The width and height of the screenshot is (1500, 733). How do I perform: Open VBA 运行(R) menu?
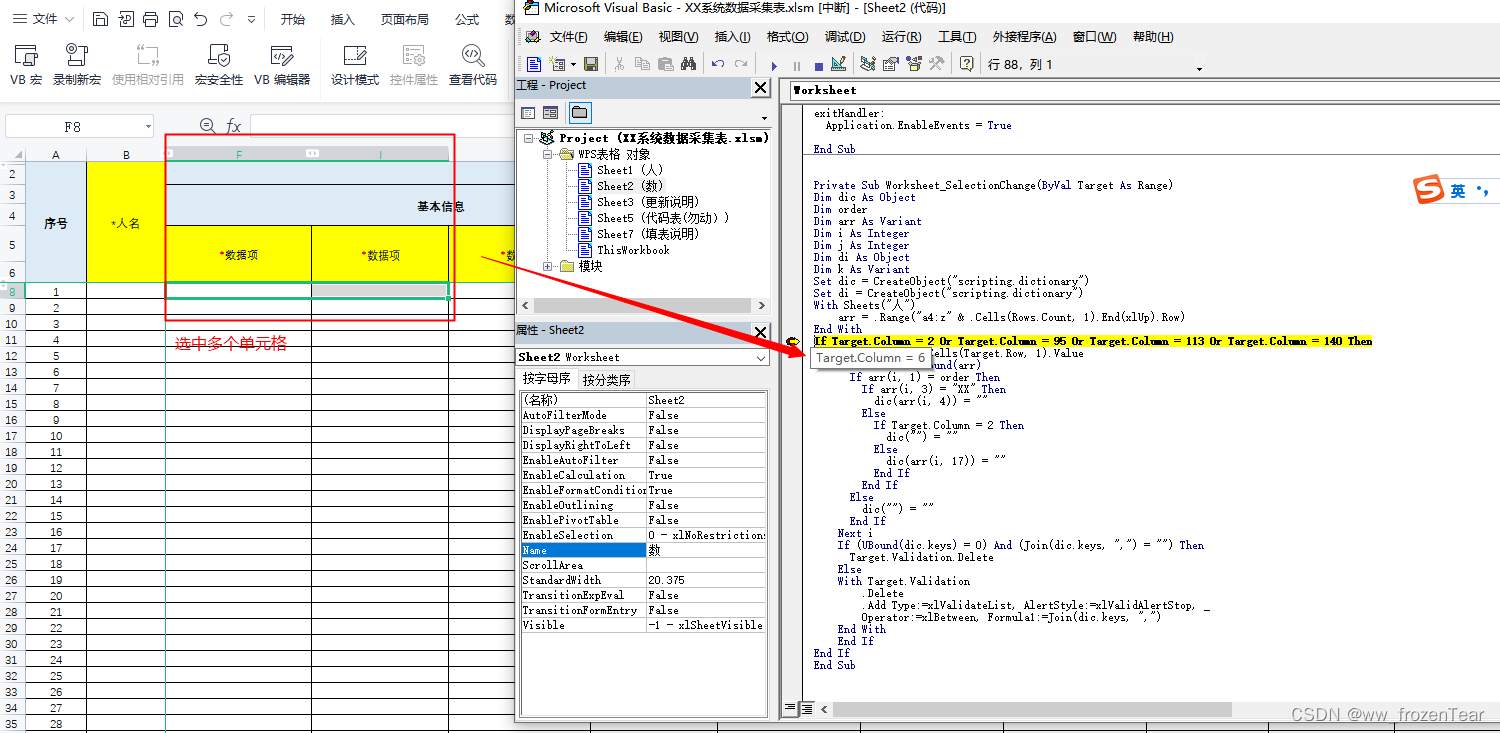[x=901, y=37]
